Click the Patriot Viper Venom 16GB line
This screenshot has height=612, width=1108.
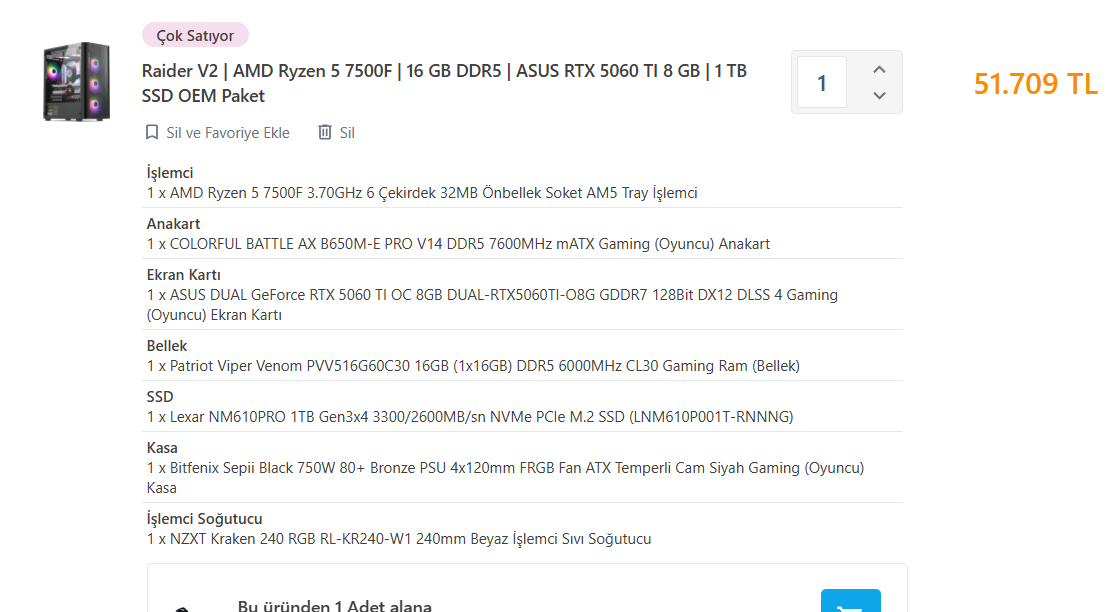pyautogui.click(x=473, y=366)
